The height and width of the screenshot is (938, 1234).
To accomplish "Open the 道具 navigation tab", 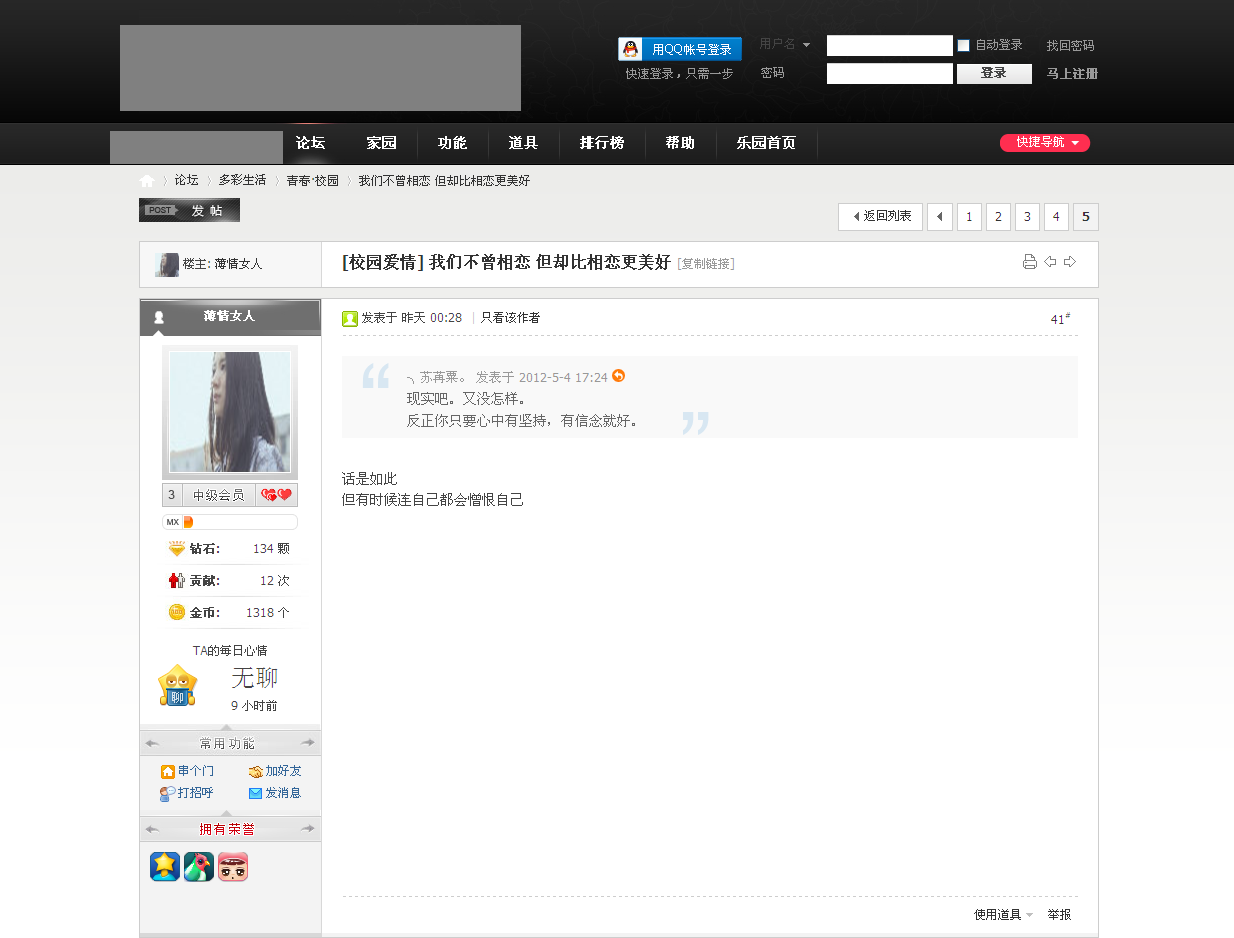I will pos(523,143).
